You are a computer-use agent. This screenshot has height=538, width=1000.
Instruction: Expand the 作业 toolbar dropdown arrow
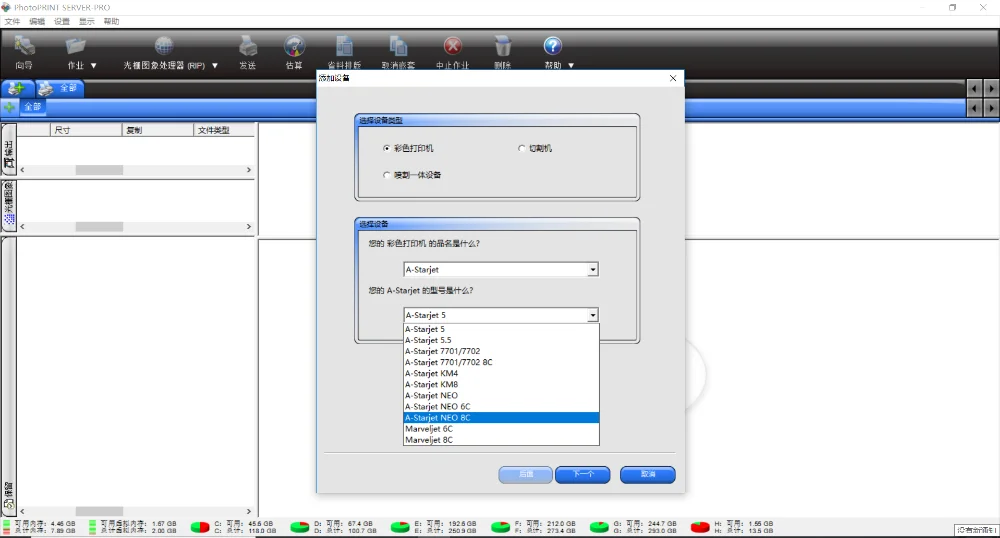pyautogui.click(x=94, y=66)
